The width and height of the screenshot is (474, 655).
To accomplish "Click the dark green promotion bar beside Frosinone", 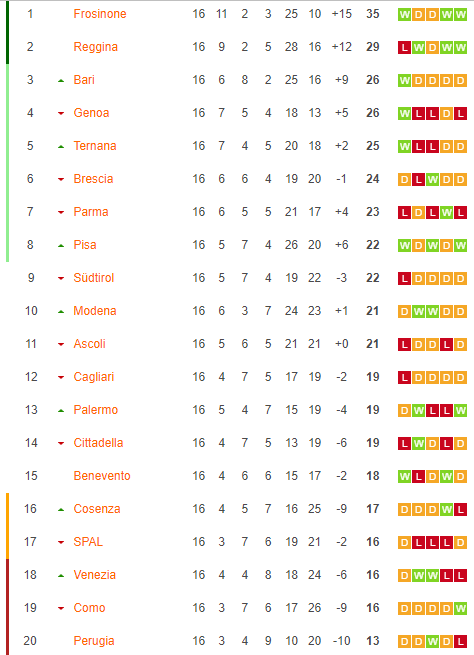I will pyautogui.click(x=7, y=33).
